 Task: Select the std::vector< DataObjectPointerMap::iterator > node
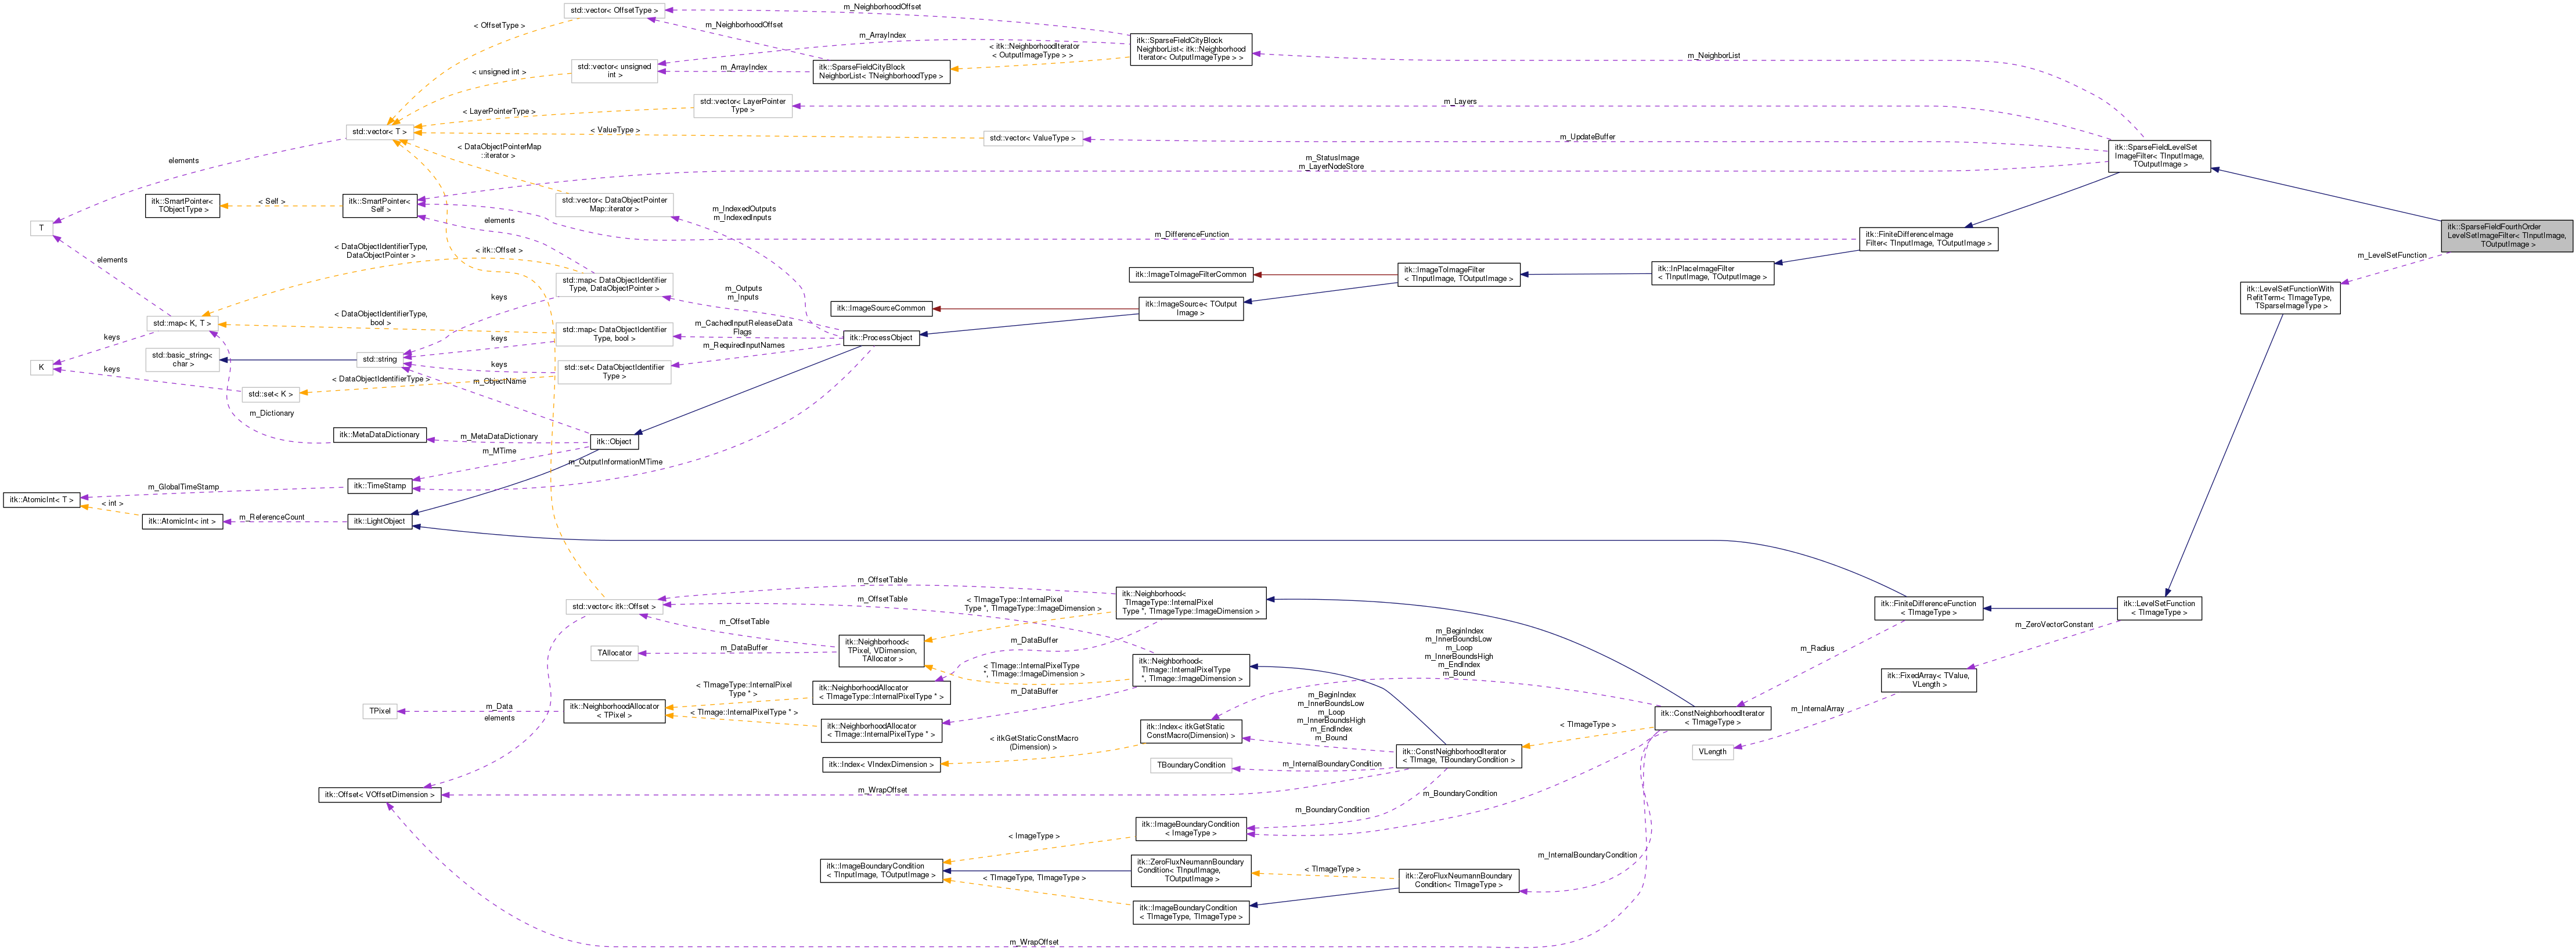click(x=613, y=205)
